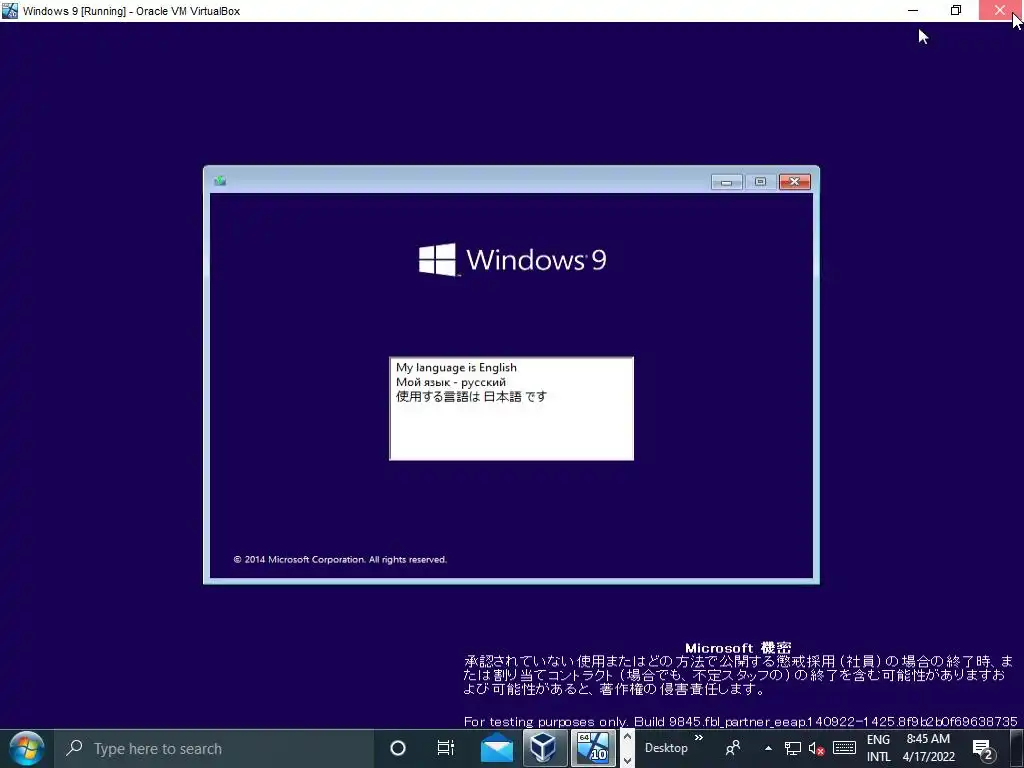Open network status tray icon
The height and width of the screenshot is (768, 1024).
pos(793,748)
